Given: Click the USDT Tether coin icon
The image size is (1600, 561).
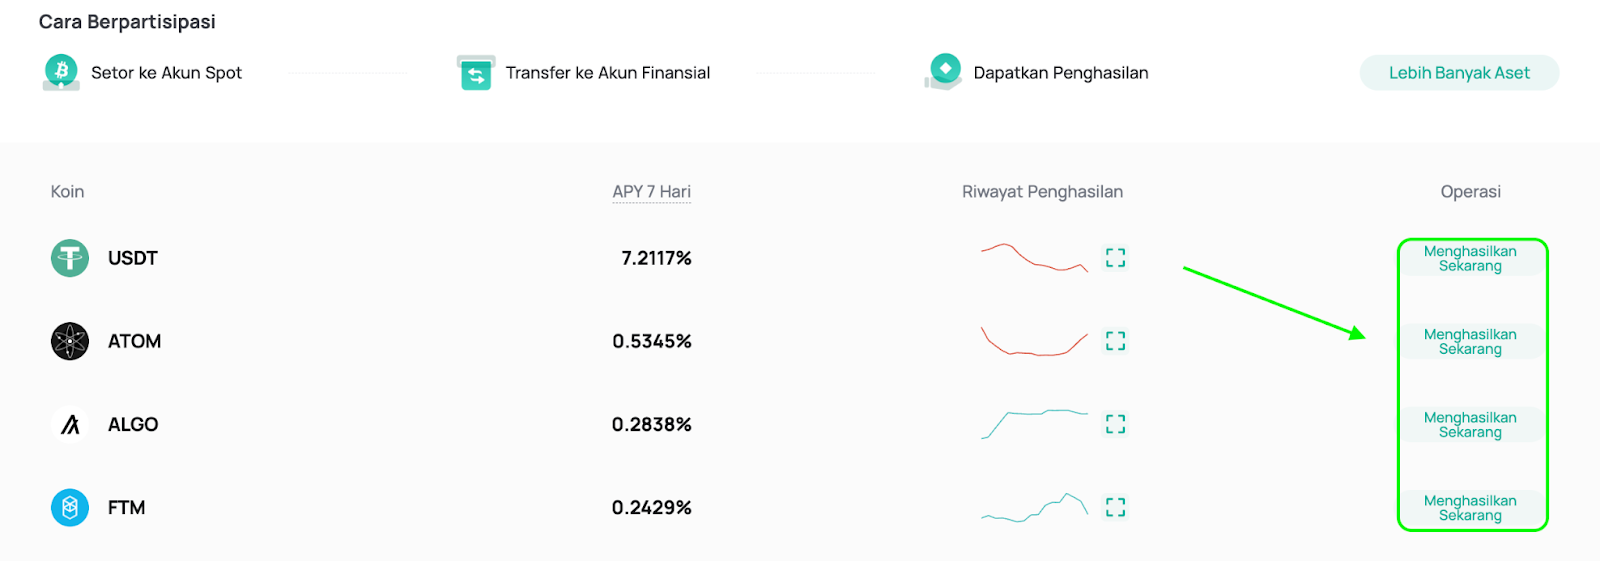Looking at the screenshot, I should pos(70,258).
